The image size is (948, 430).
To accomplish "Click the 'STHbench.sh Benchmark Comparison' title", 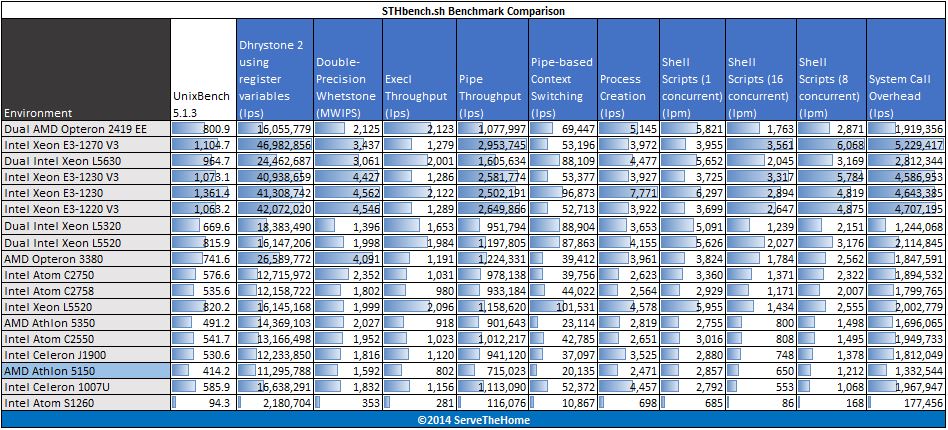I will pyautogui.click(x=474, y=11).
